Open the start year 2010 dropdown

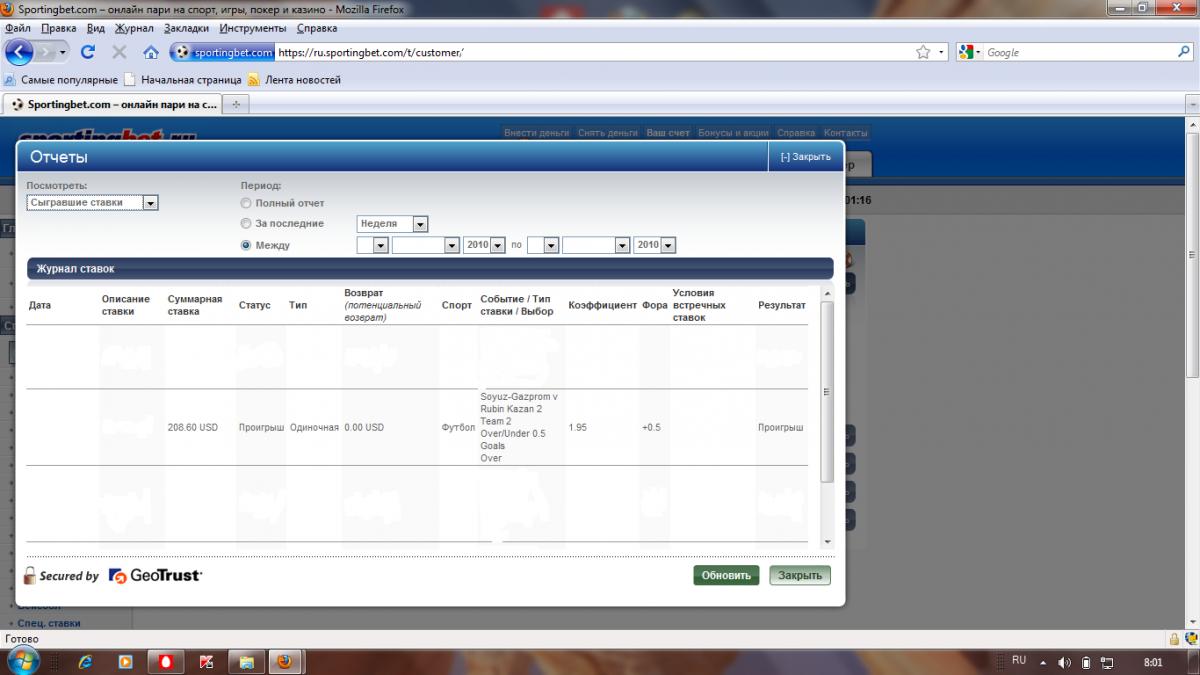pyautogui.click(x=484, y=245)
